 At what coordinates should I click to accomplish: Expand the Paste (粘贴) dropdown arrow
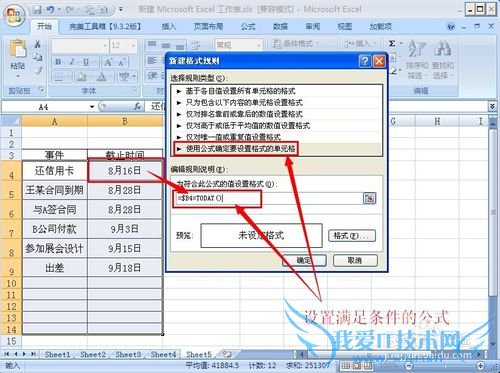point(18,76)
